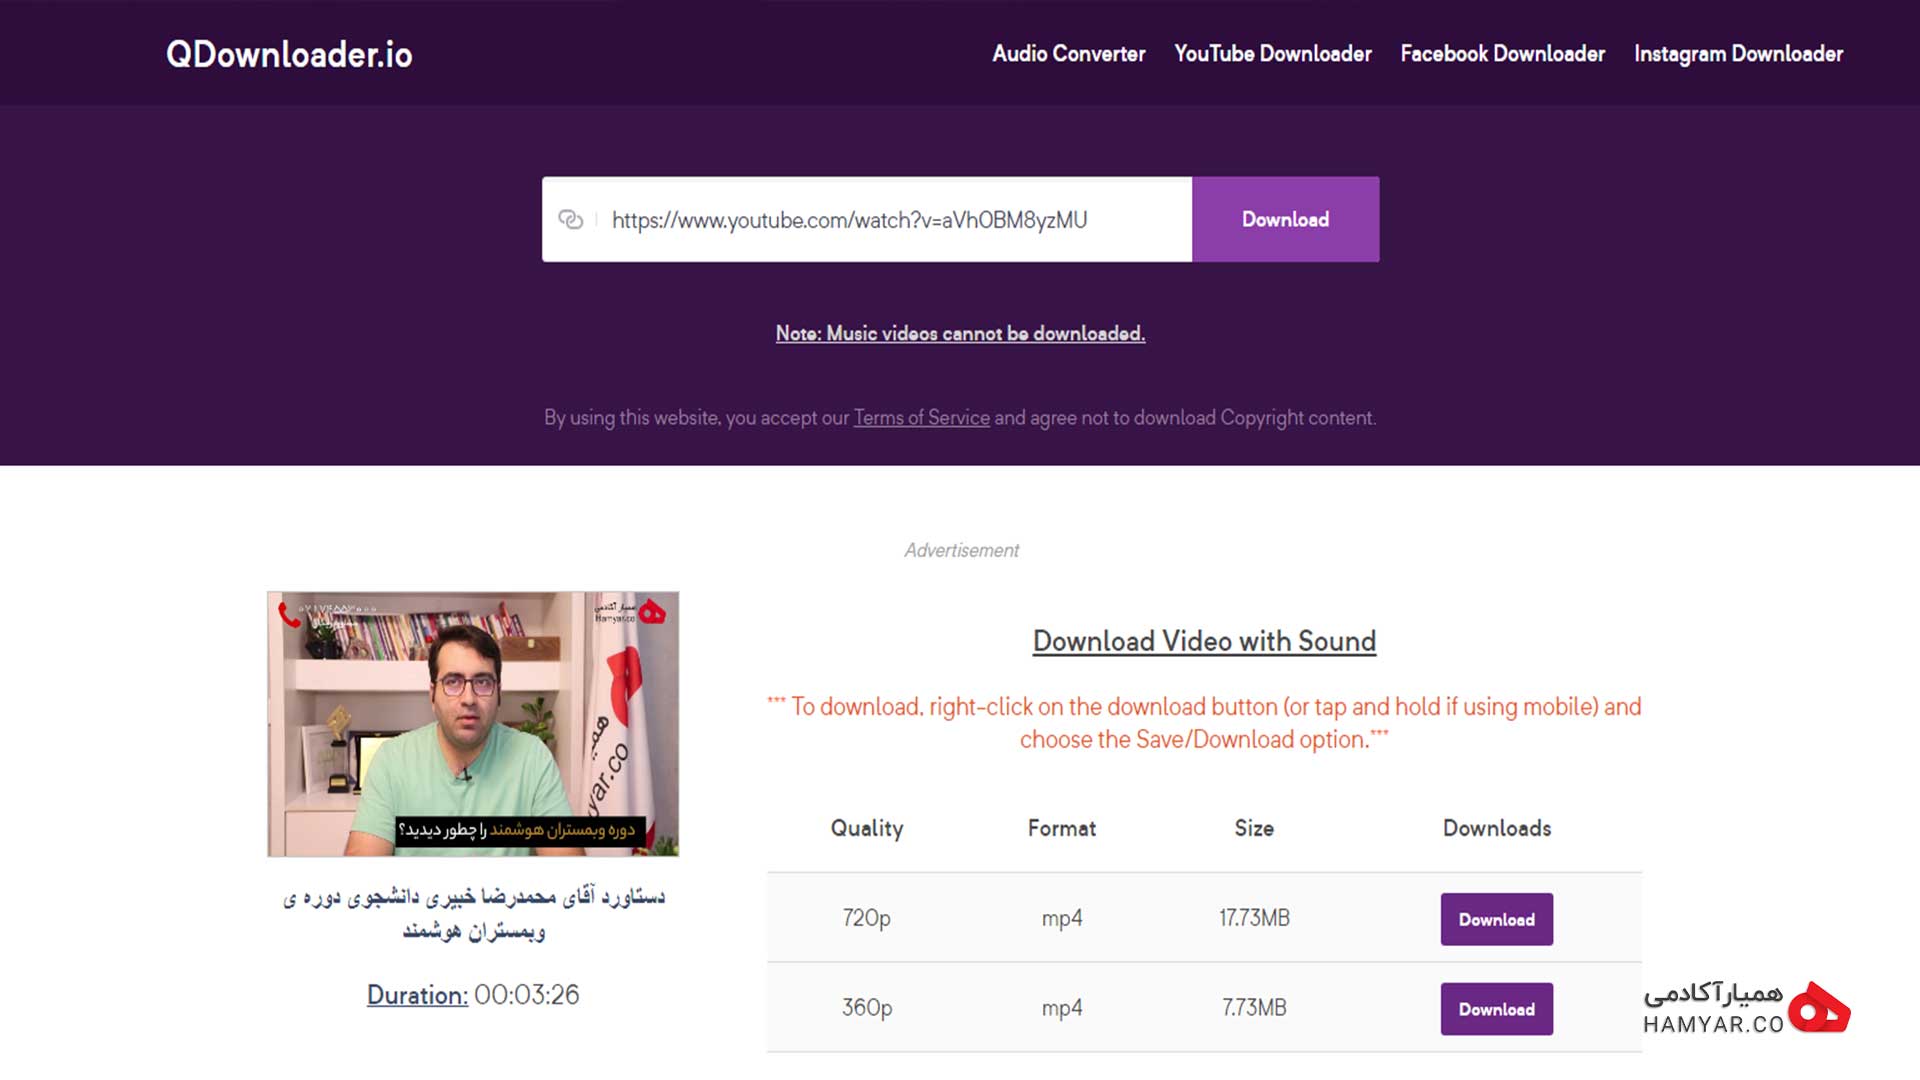Select the Persian video title text
1920x1080 pixels.
474,914
